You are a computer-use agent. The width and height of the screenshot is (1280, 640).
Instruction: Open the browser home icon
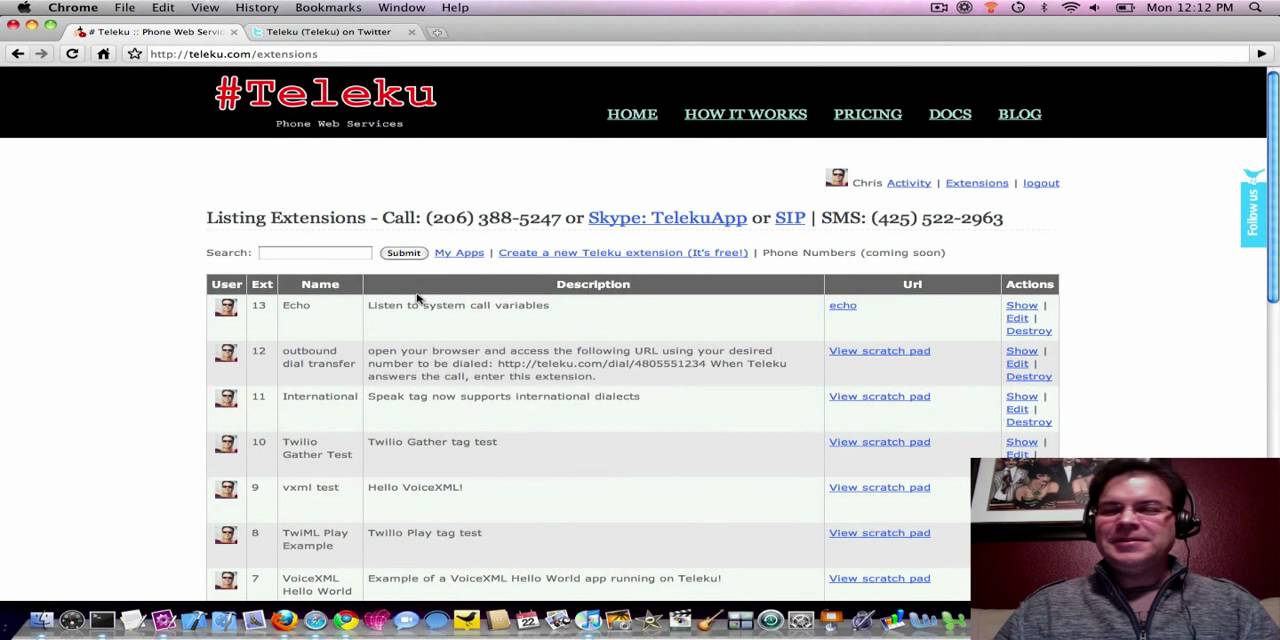point(103,54)
